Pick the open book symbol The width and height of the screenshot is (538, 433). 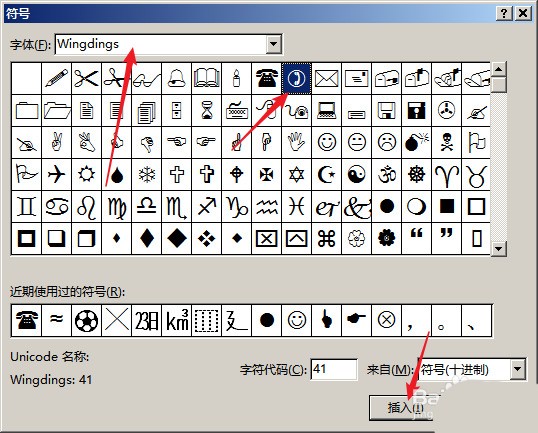click(x=207, y=79)
